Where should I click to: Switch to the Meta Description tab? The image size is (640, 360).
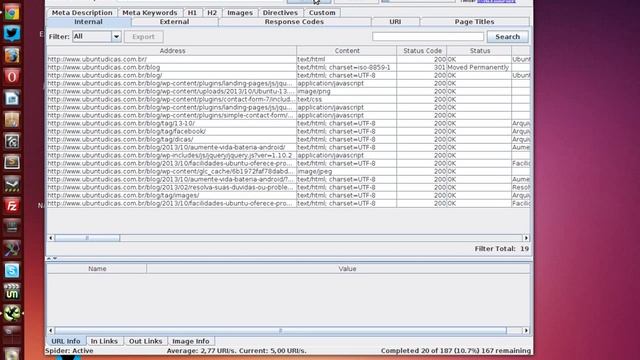82,13
